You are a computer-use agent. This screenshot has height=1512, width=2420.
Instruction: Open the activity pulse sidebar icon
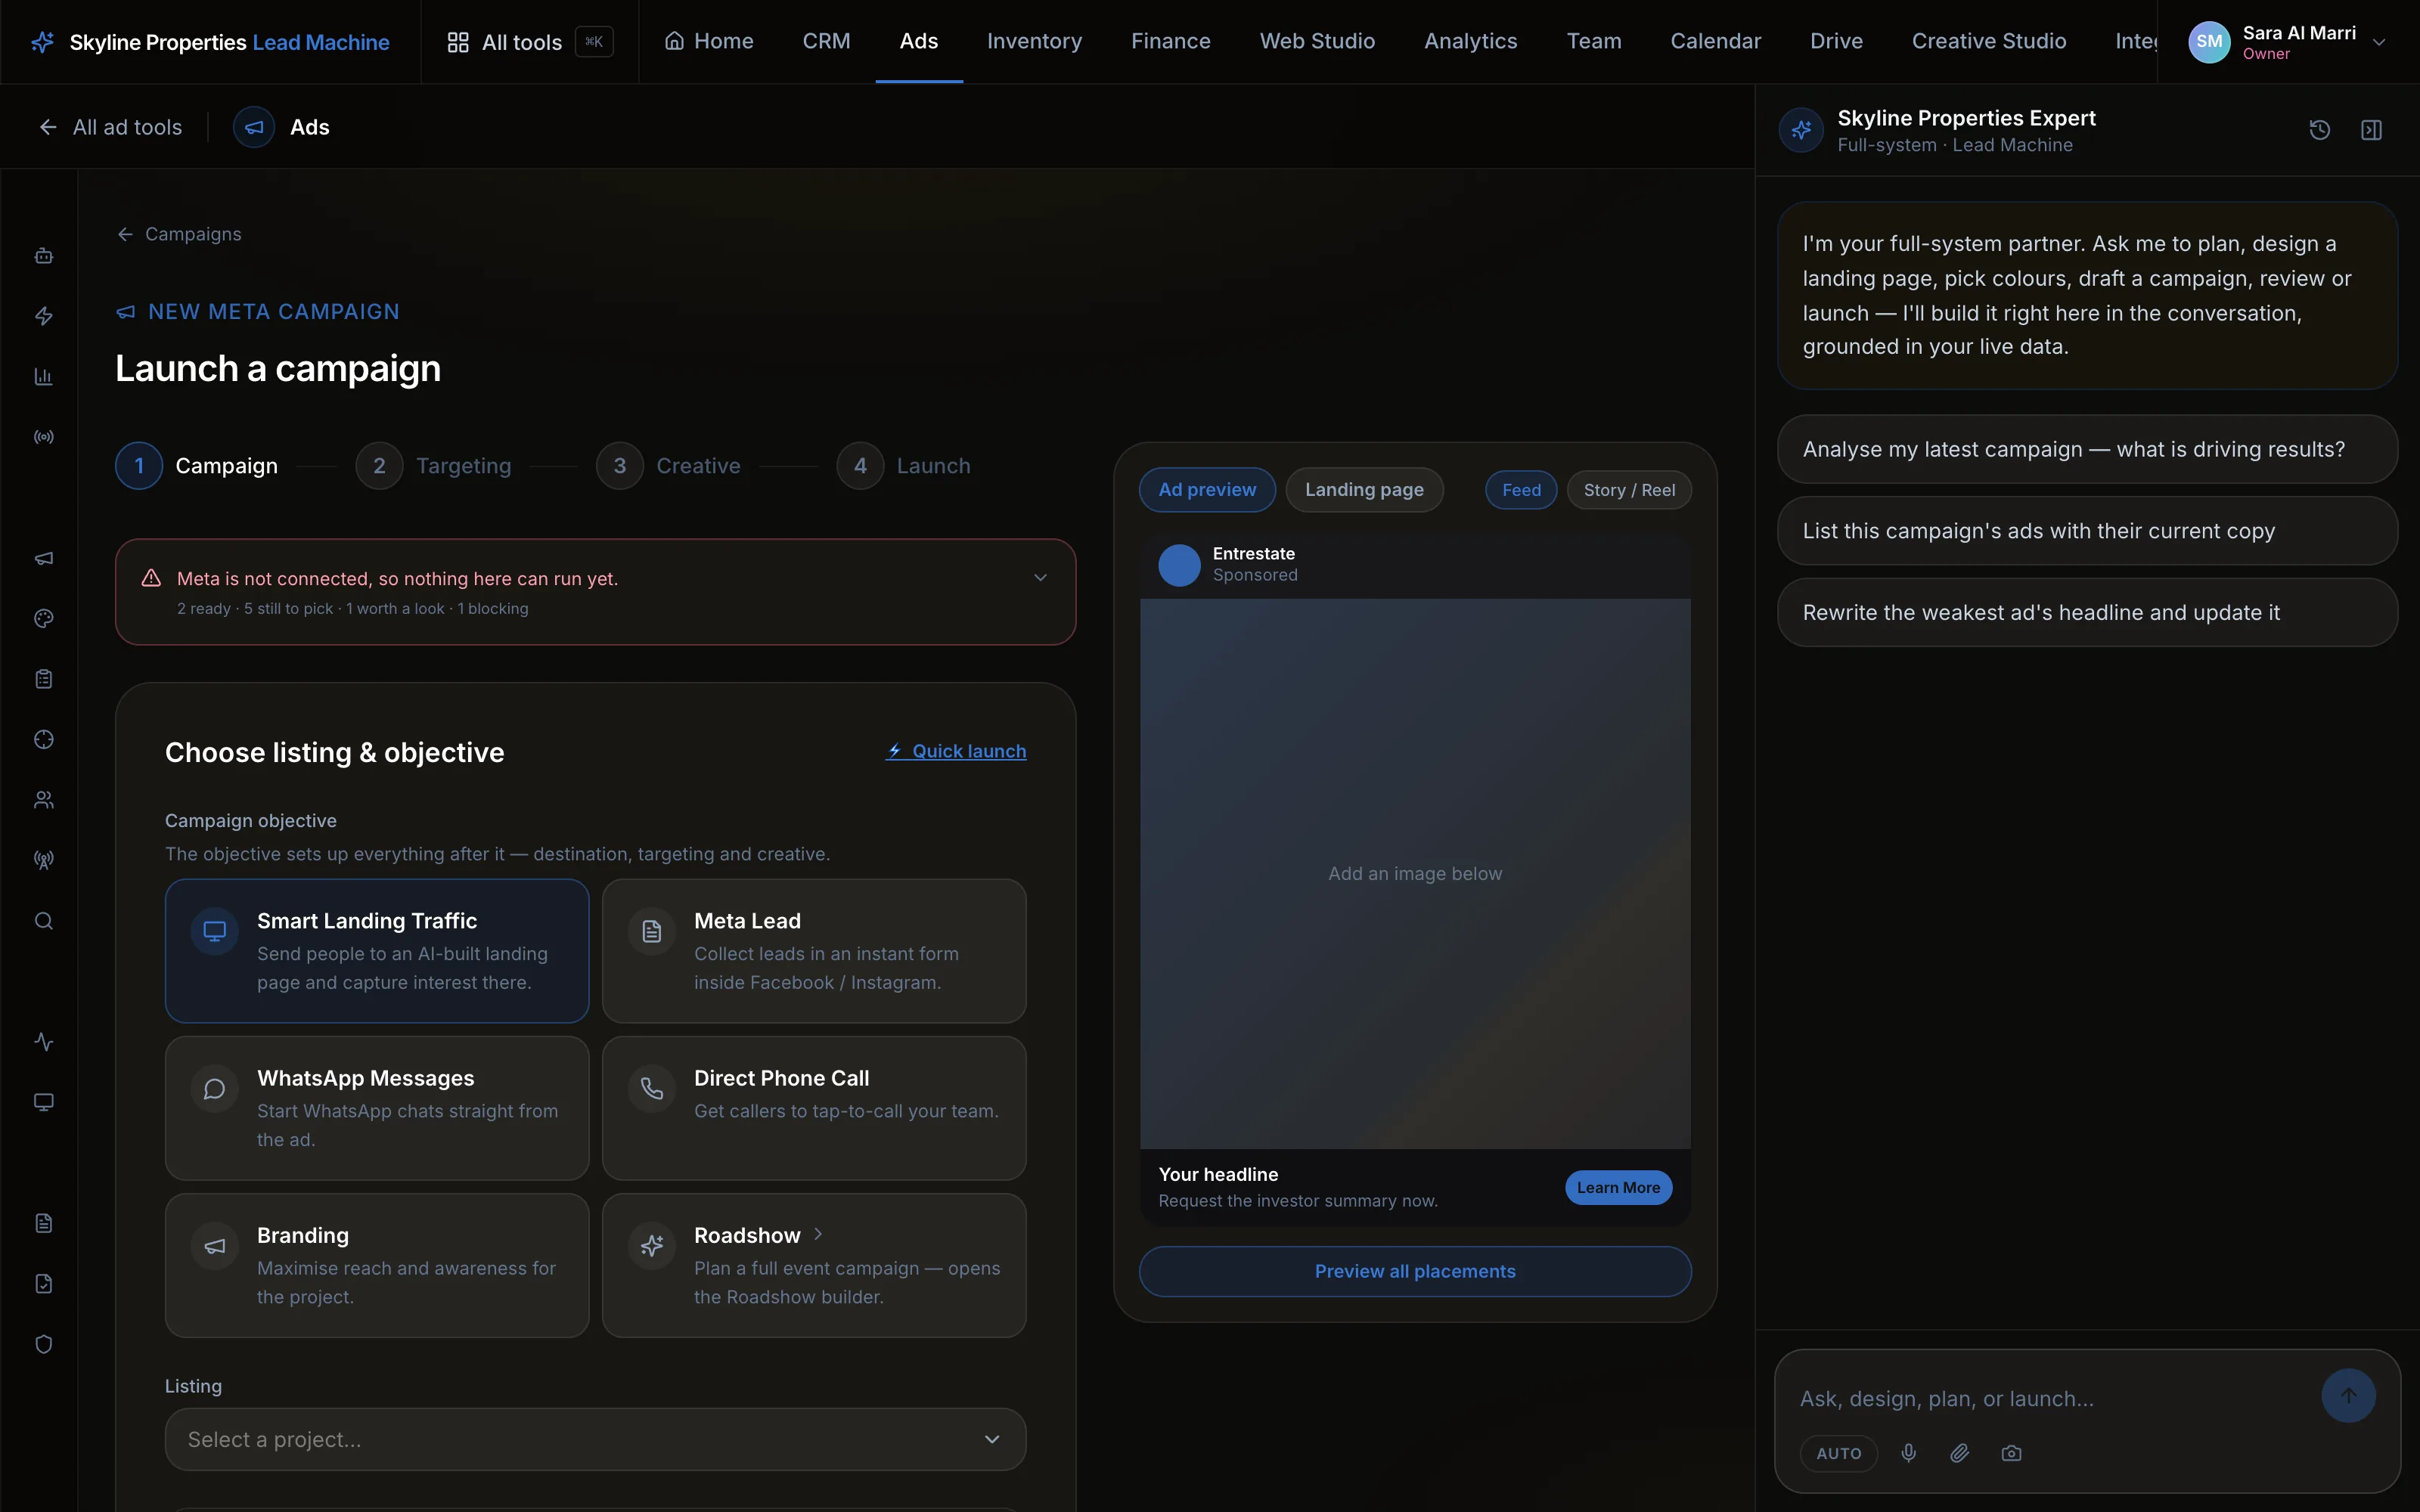(44, 1042)
